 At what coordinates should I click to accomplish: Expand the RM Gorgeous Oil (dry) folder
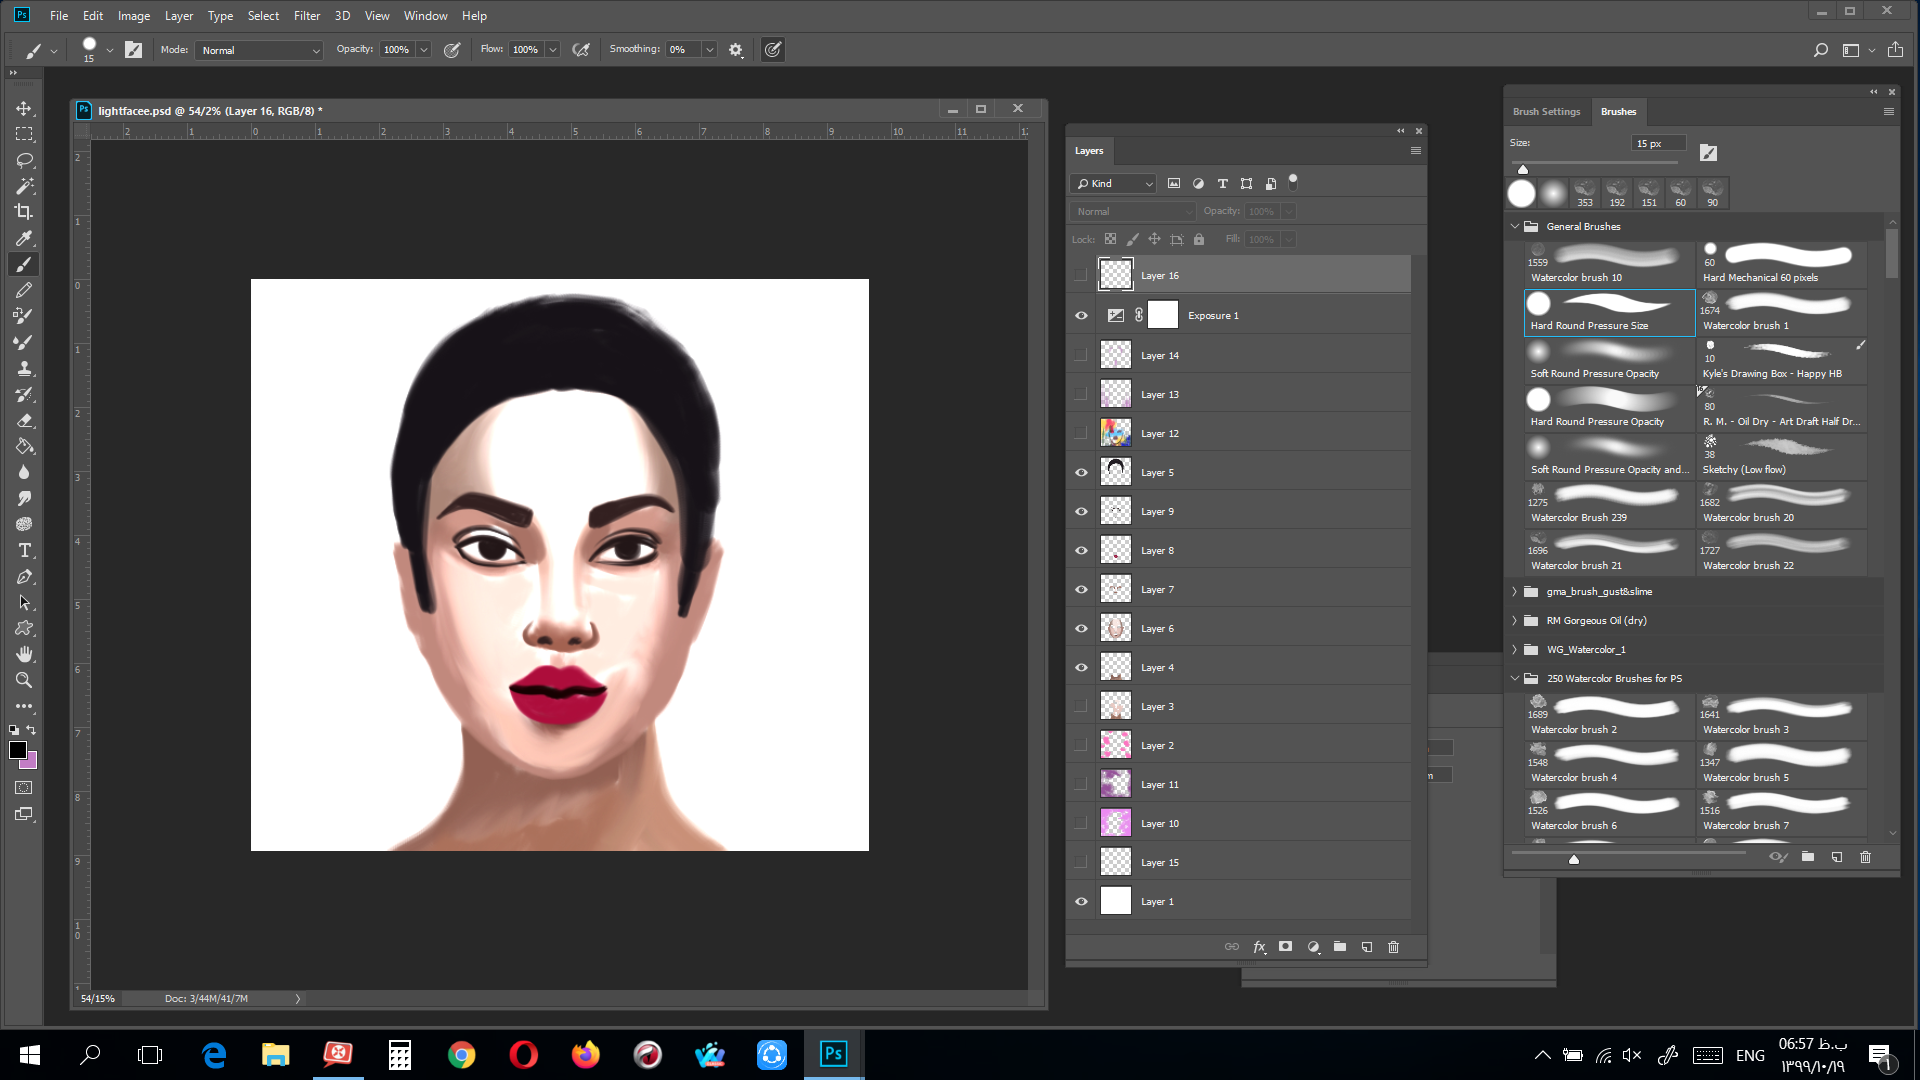click(x=1515, y=621)
